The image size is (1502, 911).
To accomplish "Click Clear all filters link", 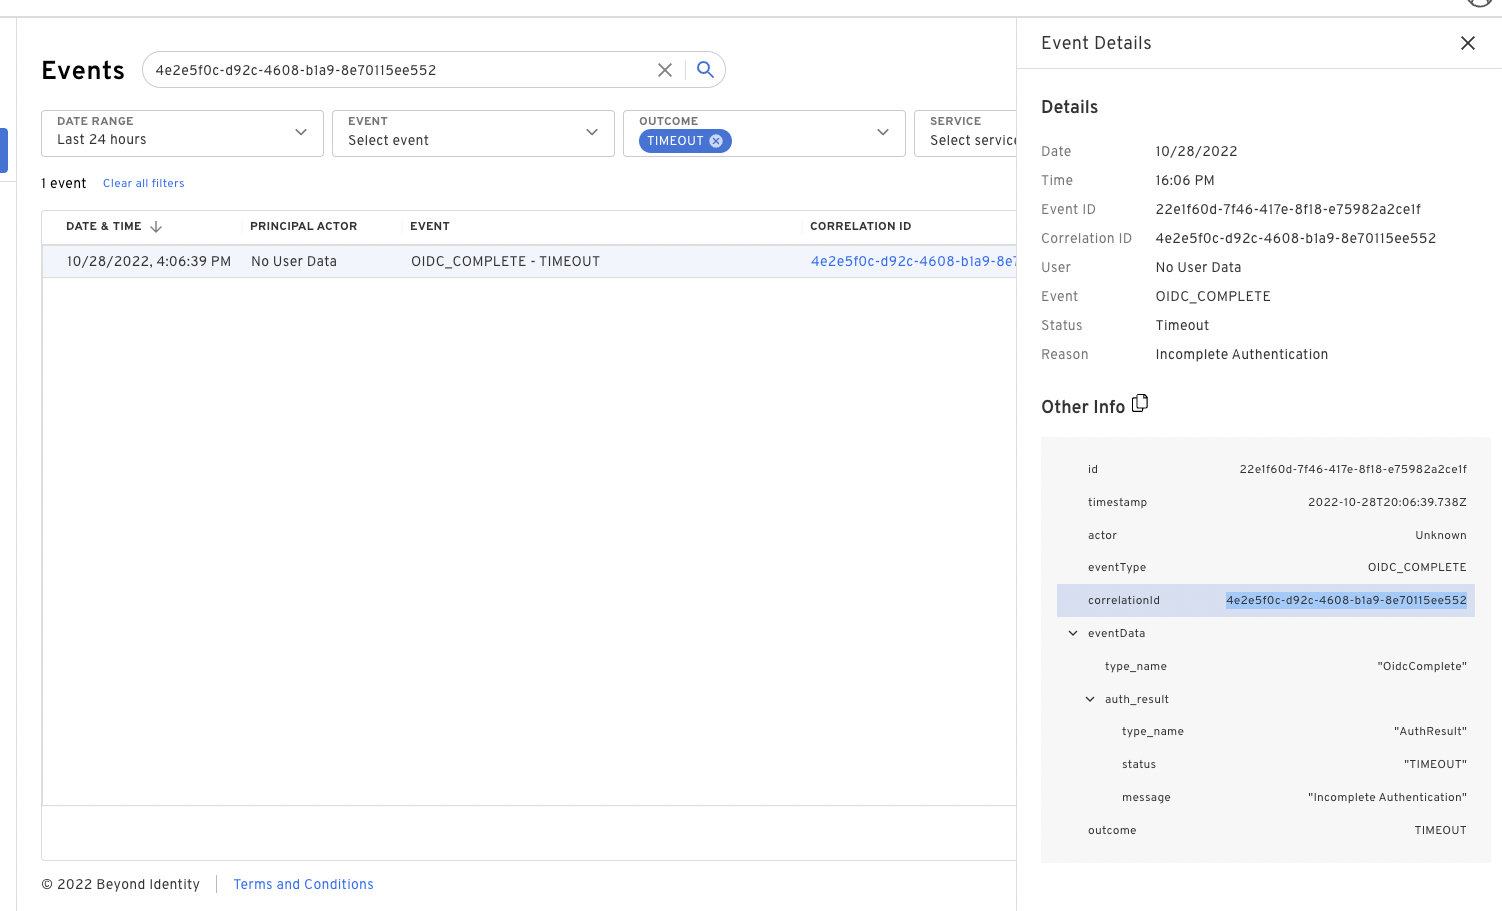I will pos(144,184).
